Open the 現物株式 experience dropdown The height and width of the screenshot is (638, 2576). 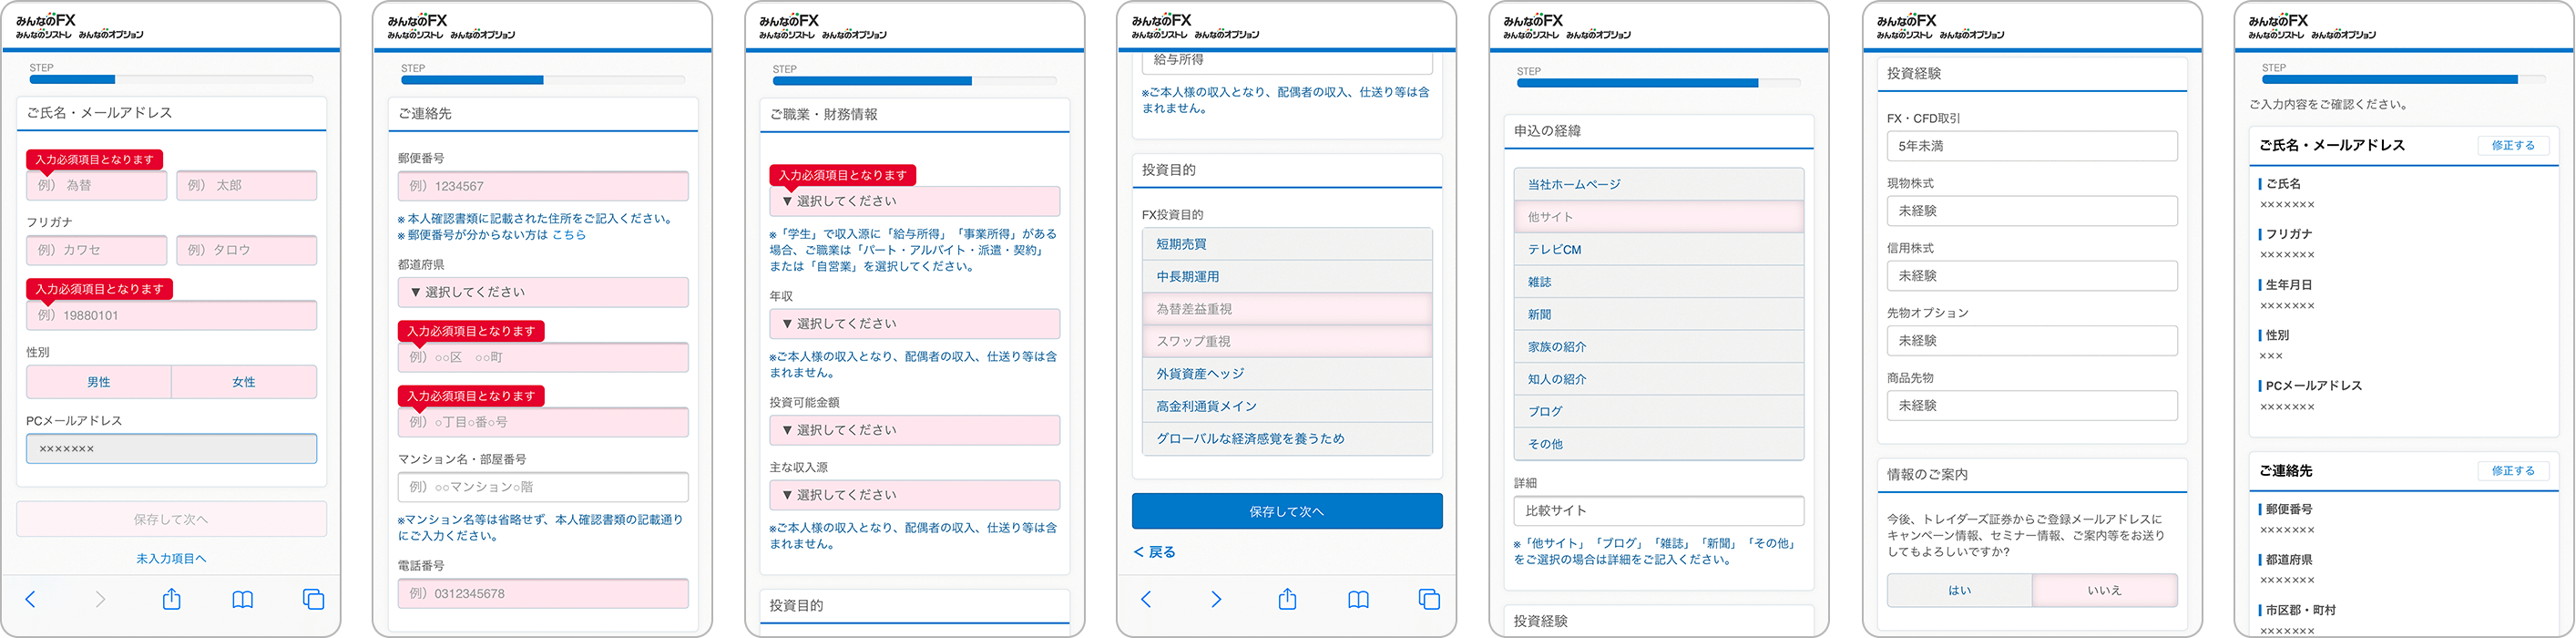(x=2032, y=211)
